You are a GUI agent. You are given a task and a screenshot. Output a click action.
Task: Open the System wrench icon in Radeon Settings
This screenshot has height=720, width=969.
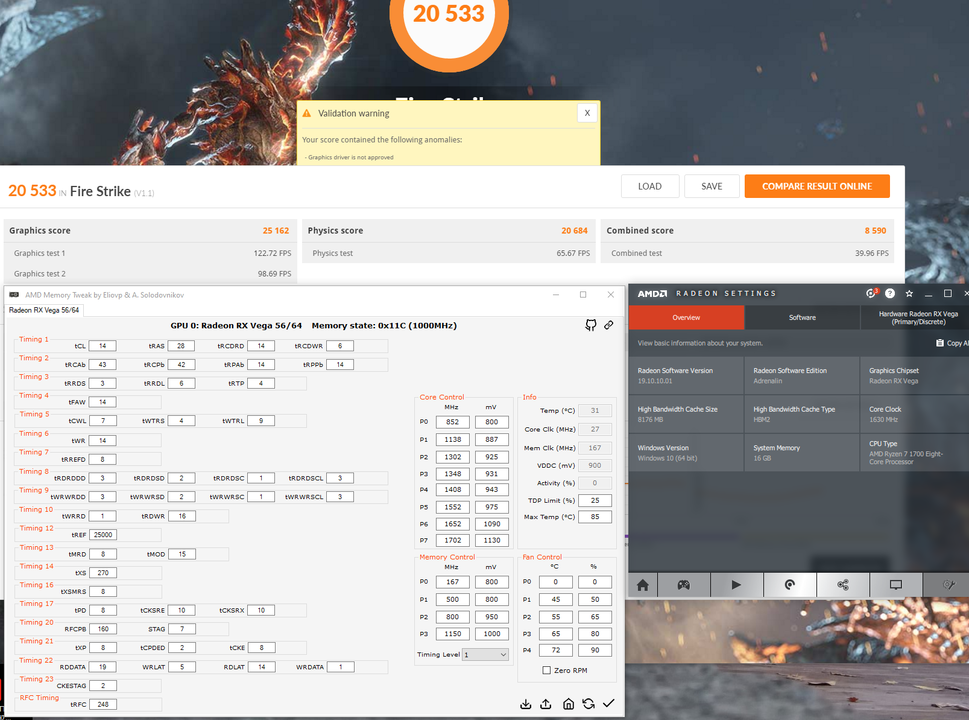pos(948,585)
